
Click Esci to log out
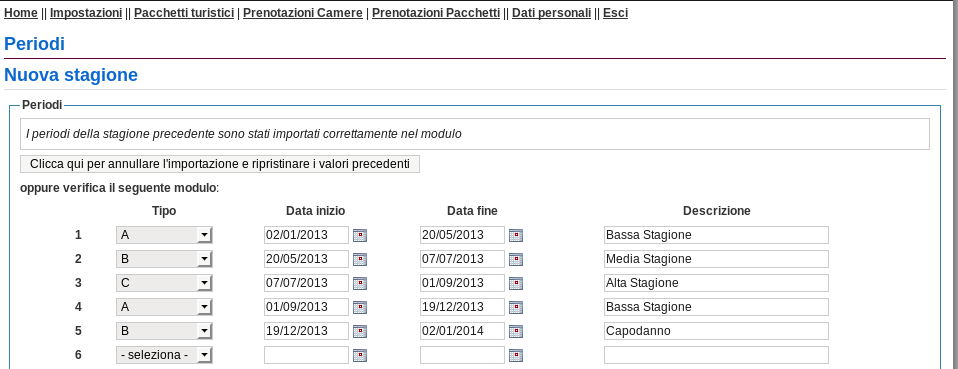pos(615,13)
